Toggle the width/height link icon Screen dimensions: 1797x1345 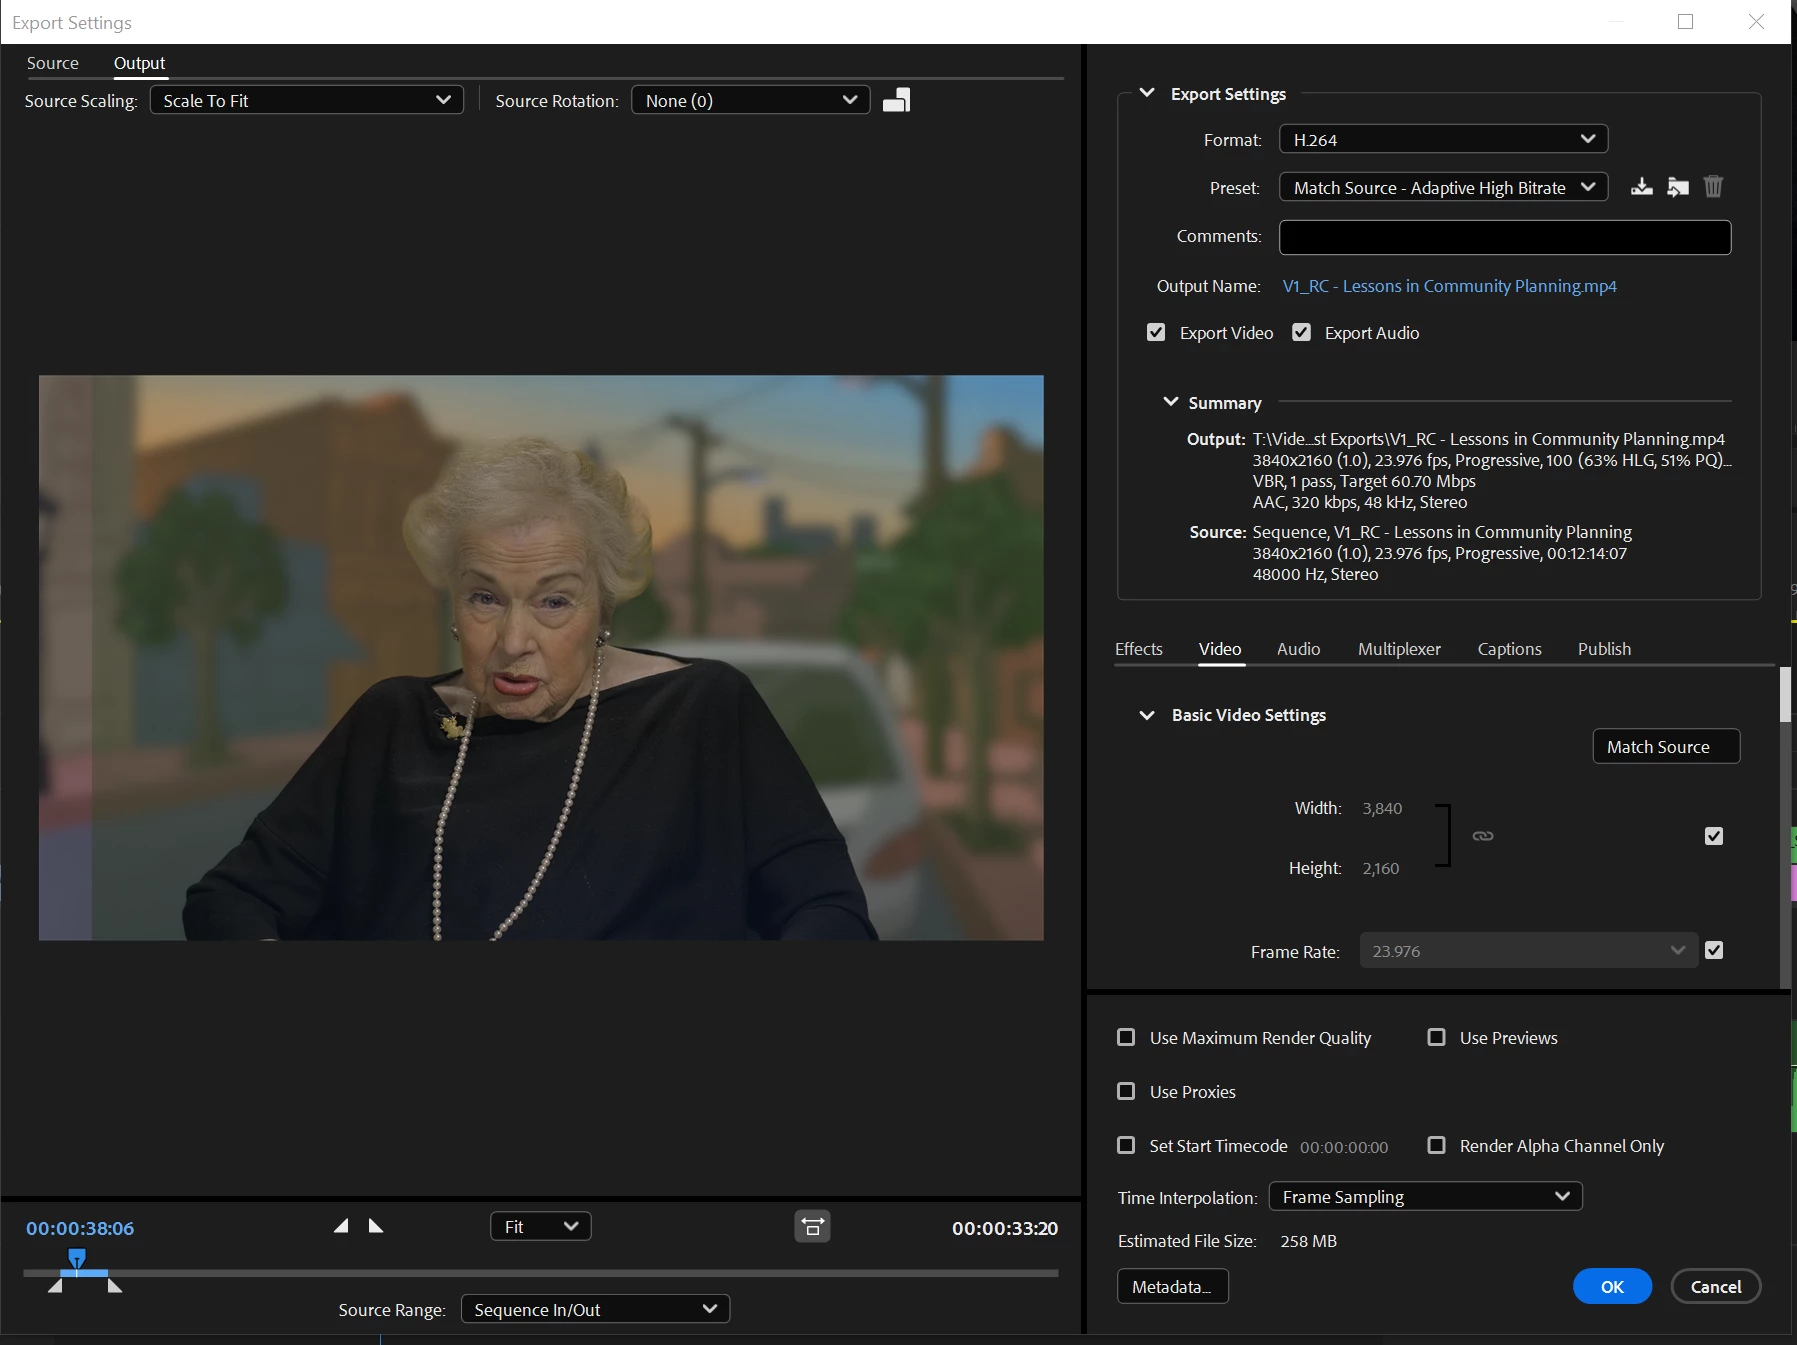click(1483, 836)
